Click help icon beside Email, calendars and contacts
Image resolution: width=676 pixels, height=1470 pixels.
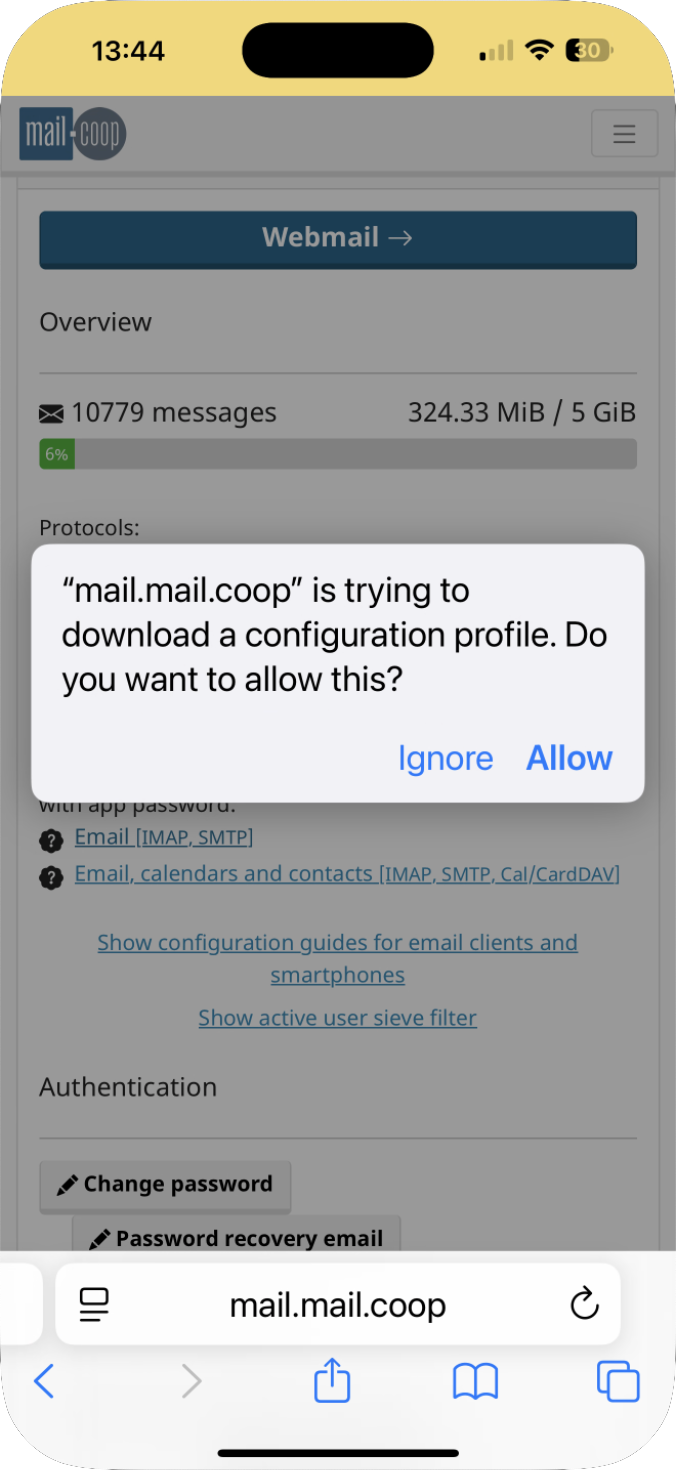(51, 877)
